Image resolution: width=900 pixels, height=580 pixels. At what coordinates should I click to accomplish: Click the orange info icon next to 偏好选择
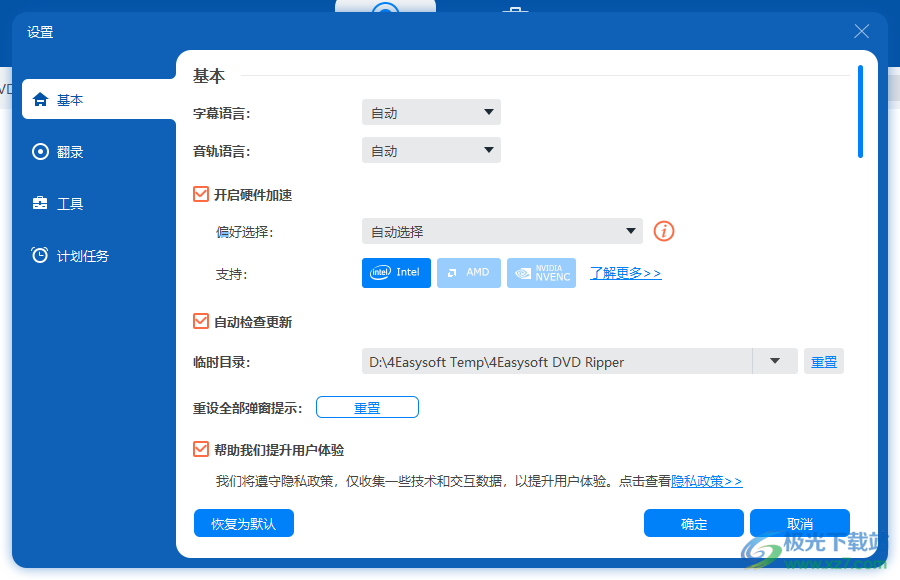(664, 231)
